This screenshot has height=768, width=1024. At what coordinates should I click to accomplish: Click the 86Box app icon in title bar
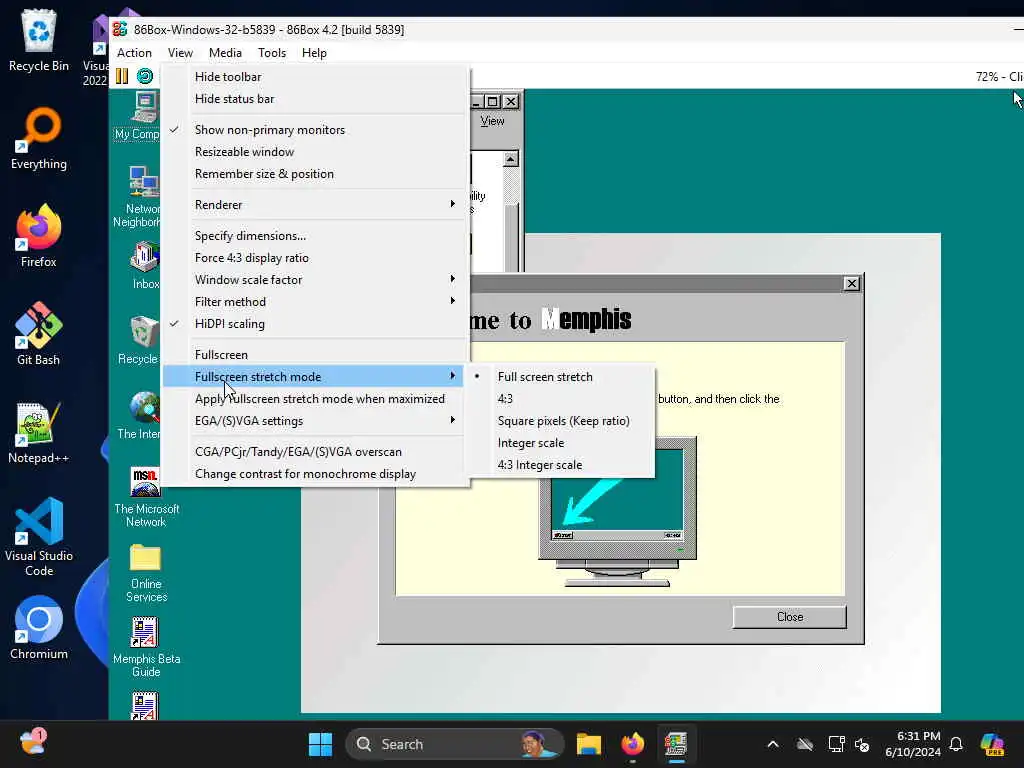tap(120, 29)
